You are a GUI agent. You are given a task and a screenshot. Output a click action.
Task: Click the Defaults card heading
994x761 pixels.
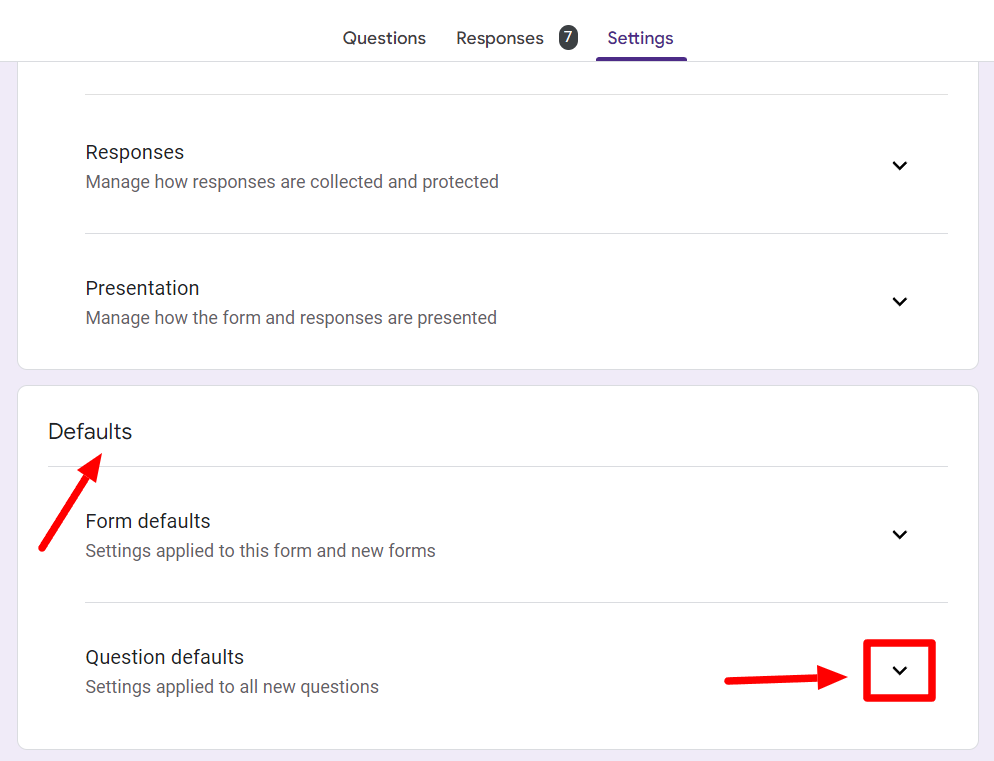90,431
